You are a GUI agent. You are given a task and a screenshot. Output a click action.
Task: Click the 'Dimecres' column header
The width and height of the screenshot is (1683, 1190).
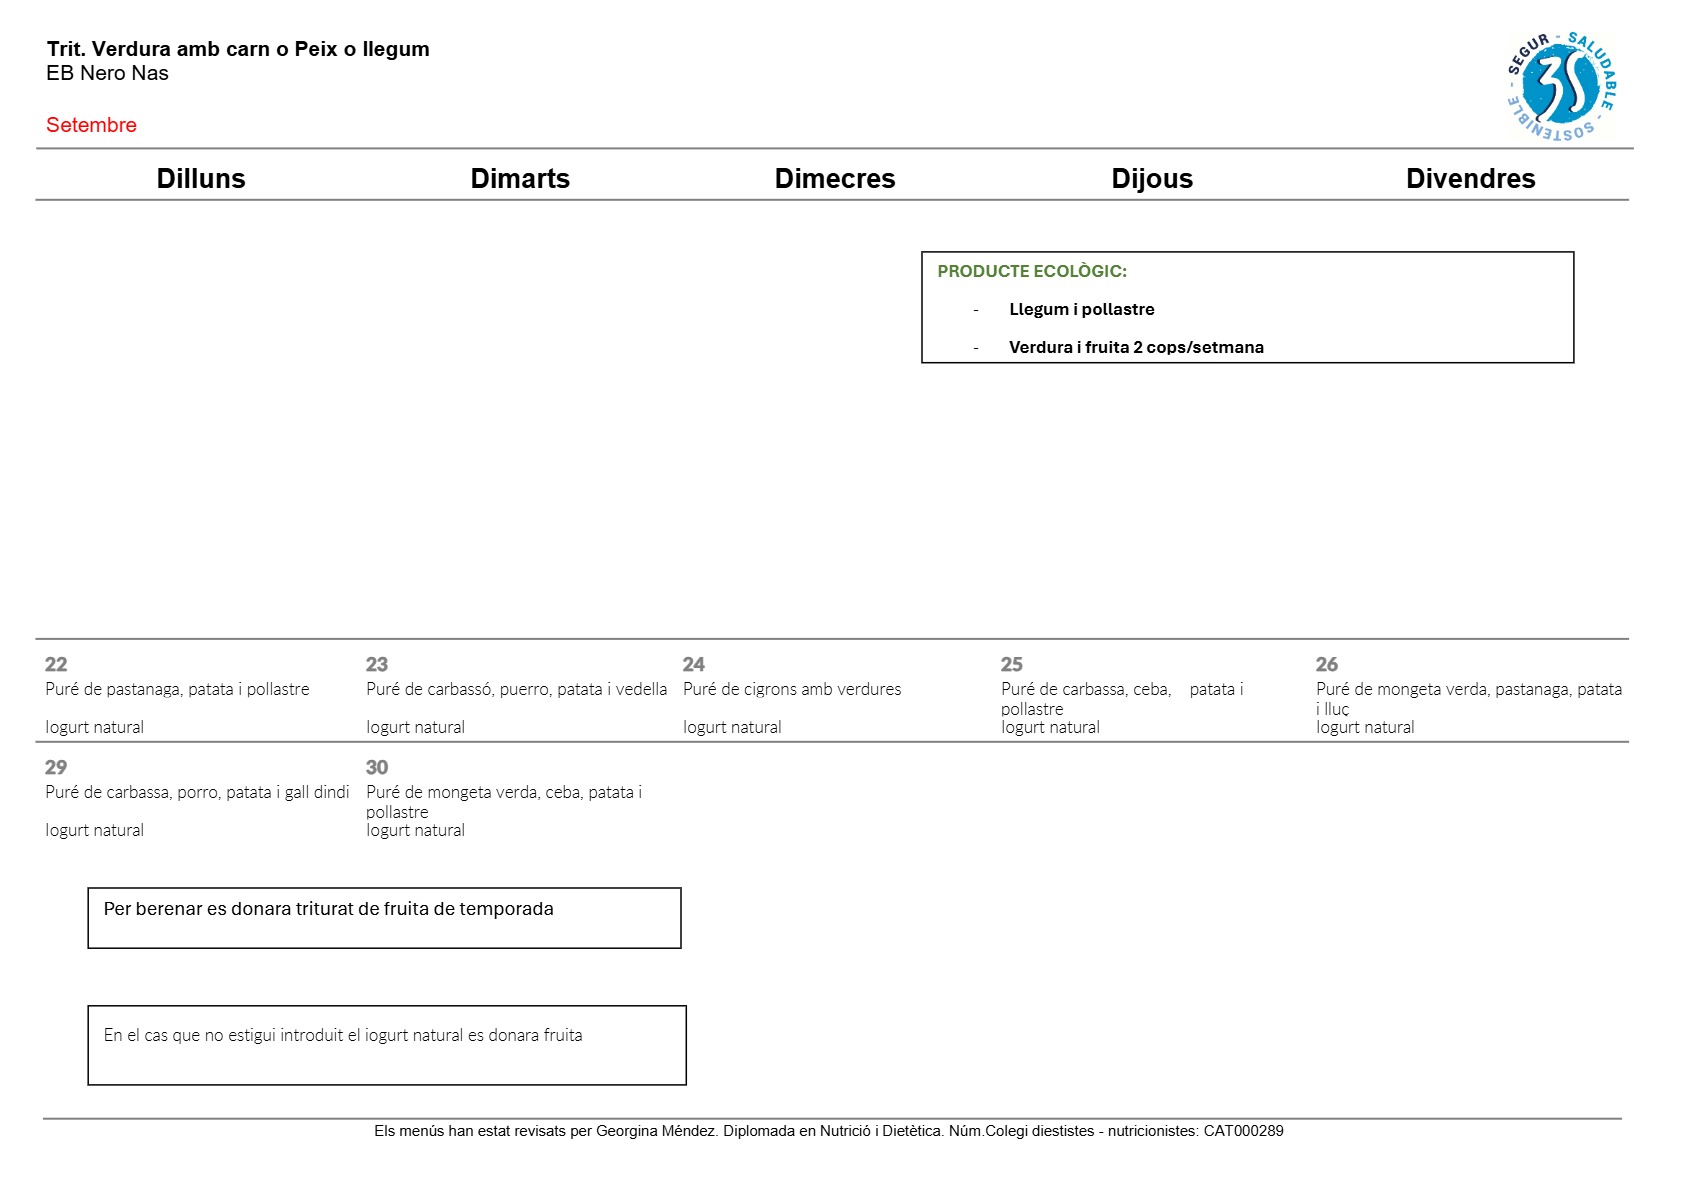coord(835,178)
